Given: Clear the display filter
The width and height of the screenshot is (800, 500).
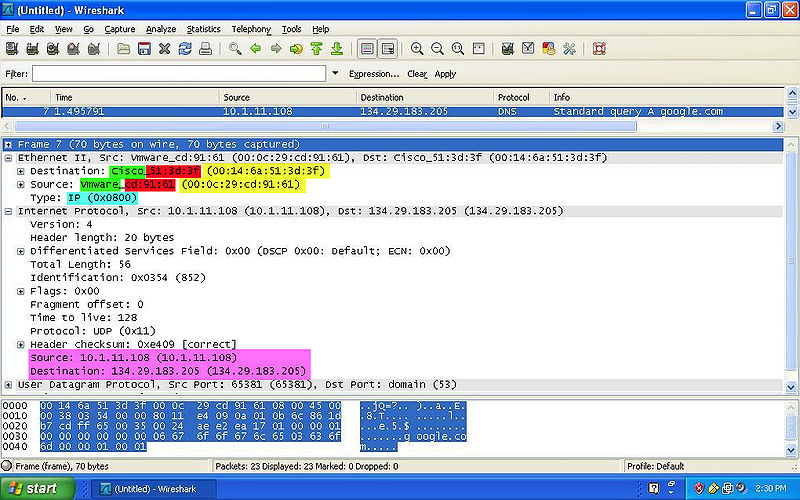Looking at the screenshot, I should click(x=417, y=74).
